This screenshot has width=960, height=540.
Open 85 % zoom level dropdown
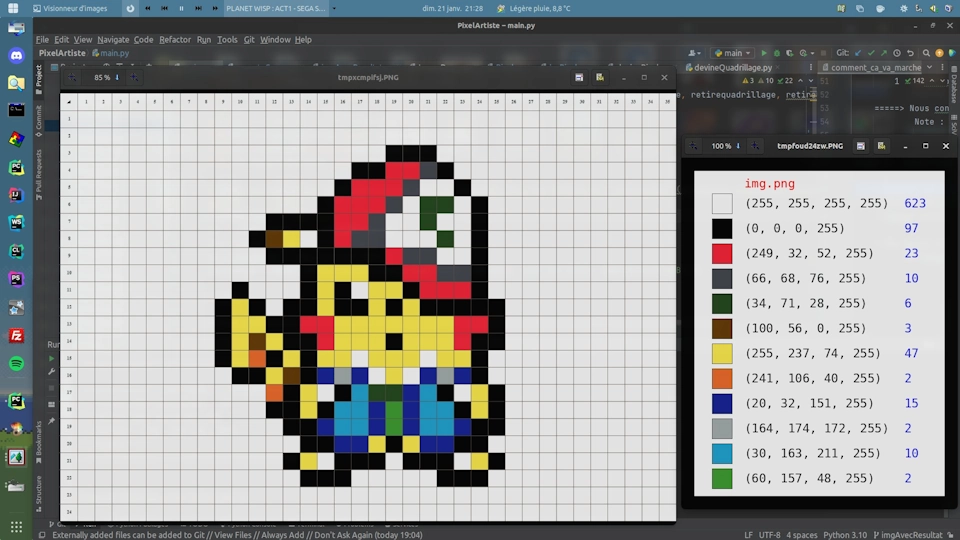(x=107, y=78)
